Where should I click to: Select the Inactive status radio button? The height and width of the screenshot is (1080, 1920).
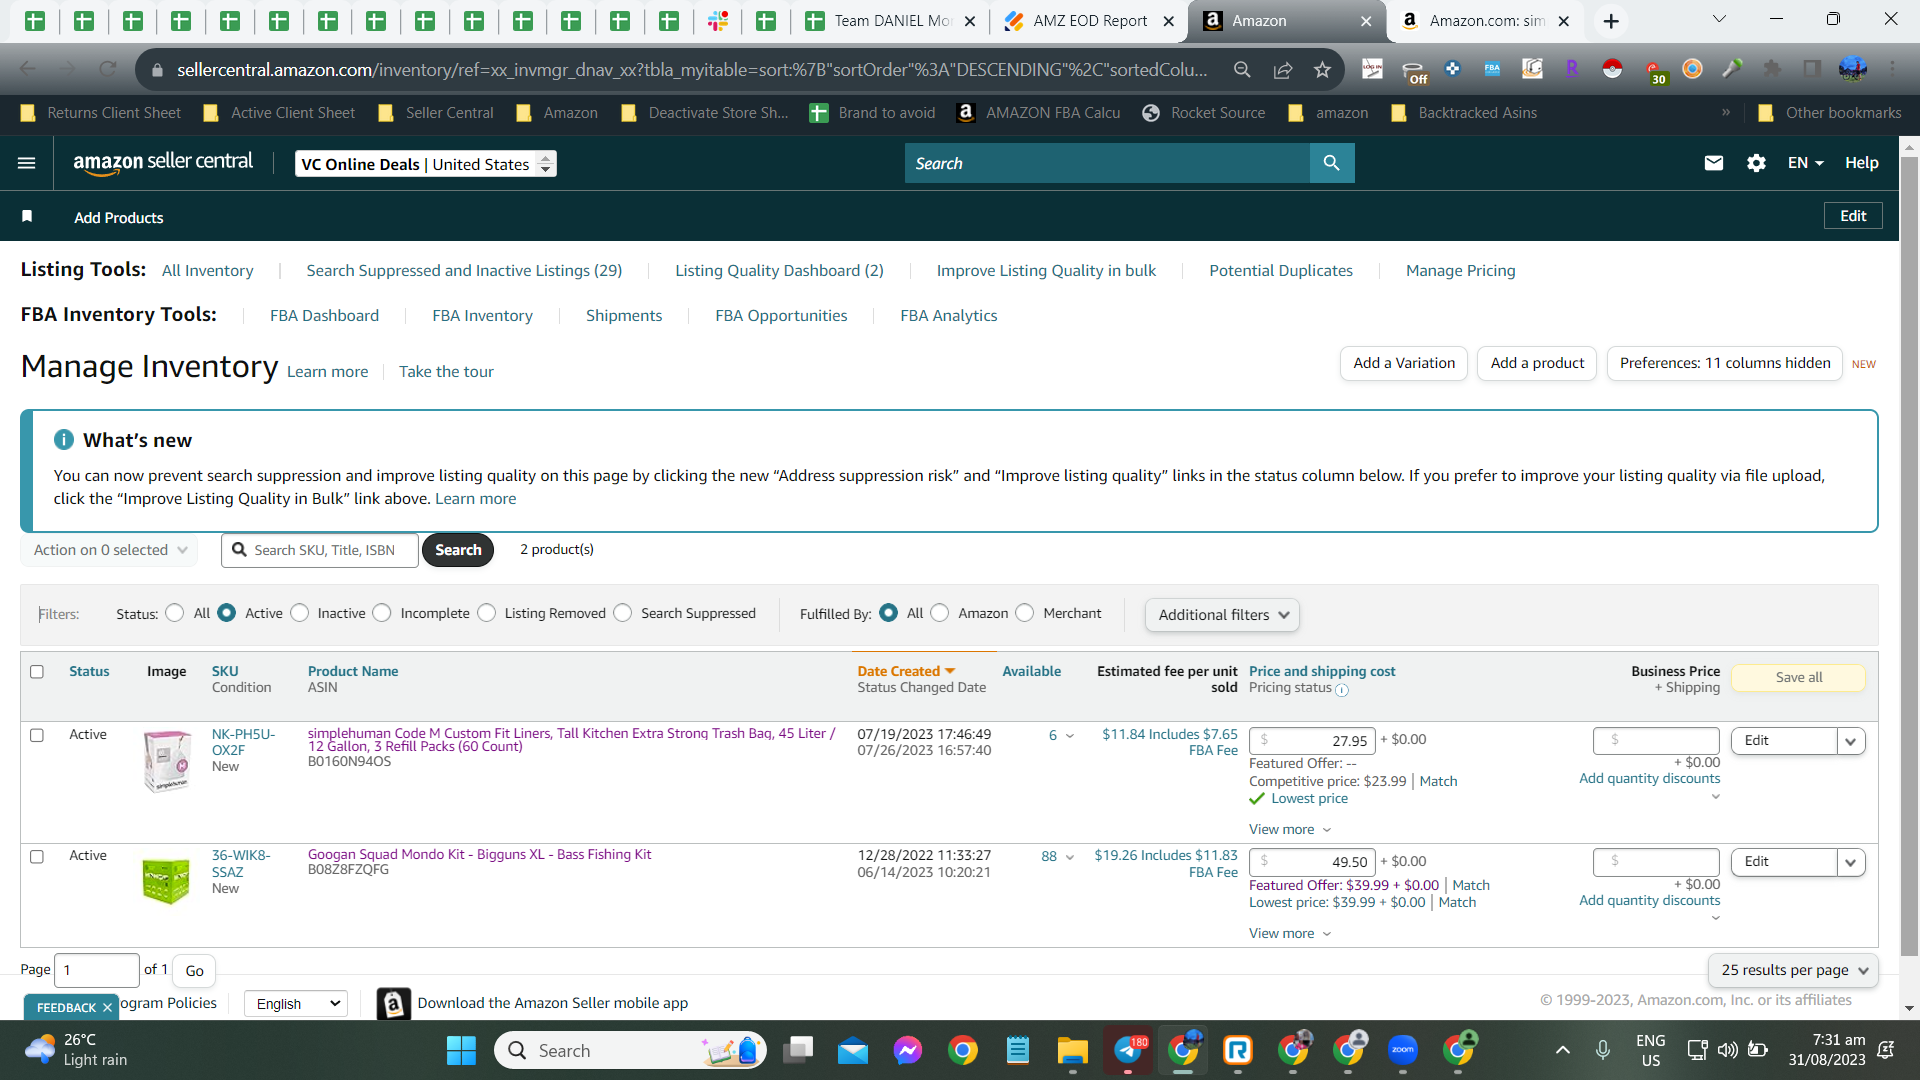pyautogui.click(x=300, y=613)
